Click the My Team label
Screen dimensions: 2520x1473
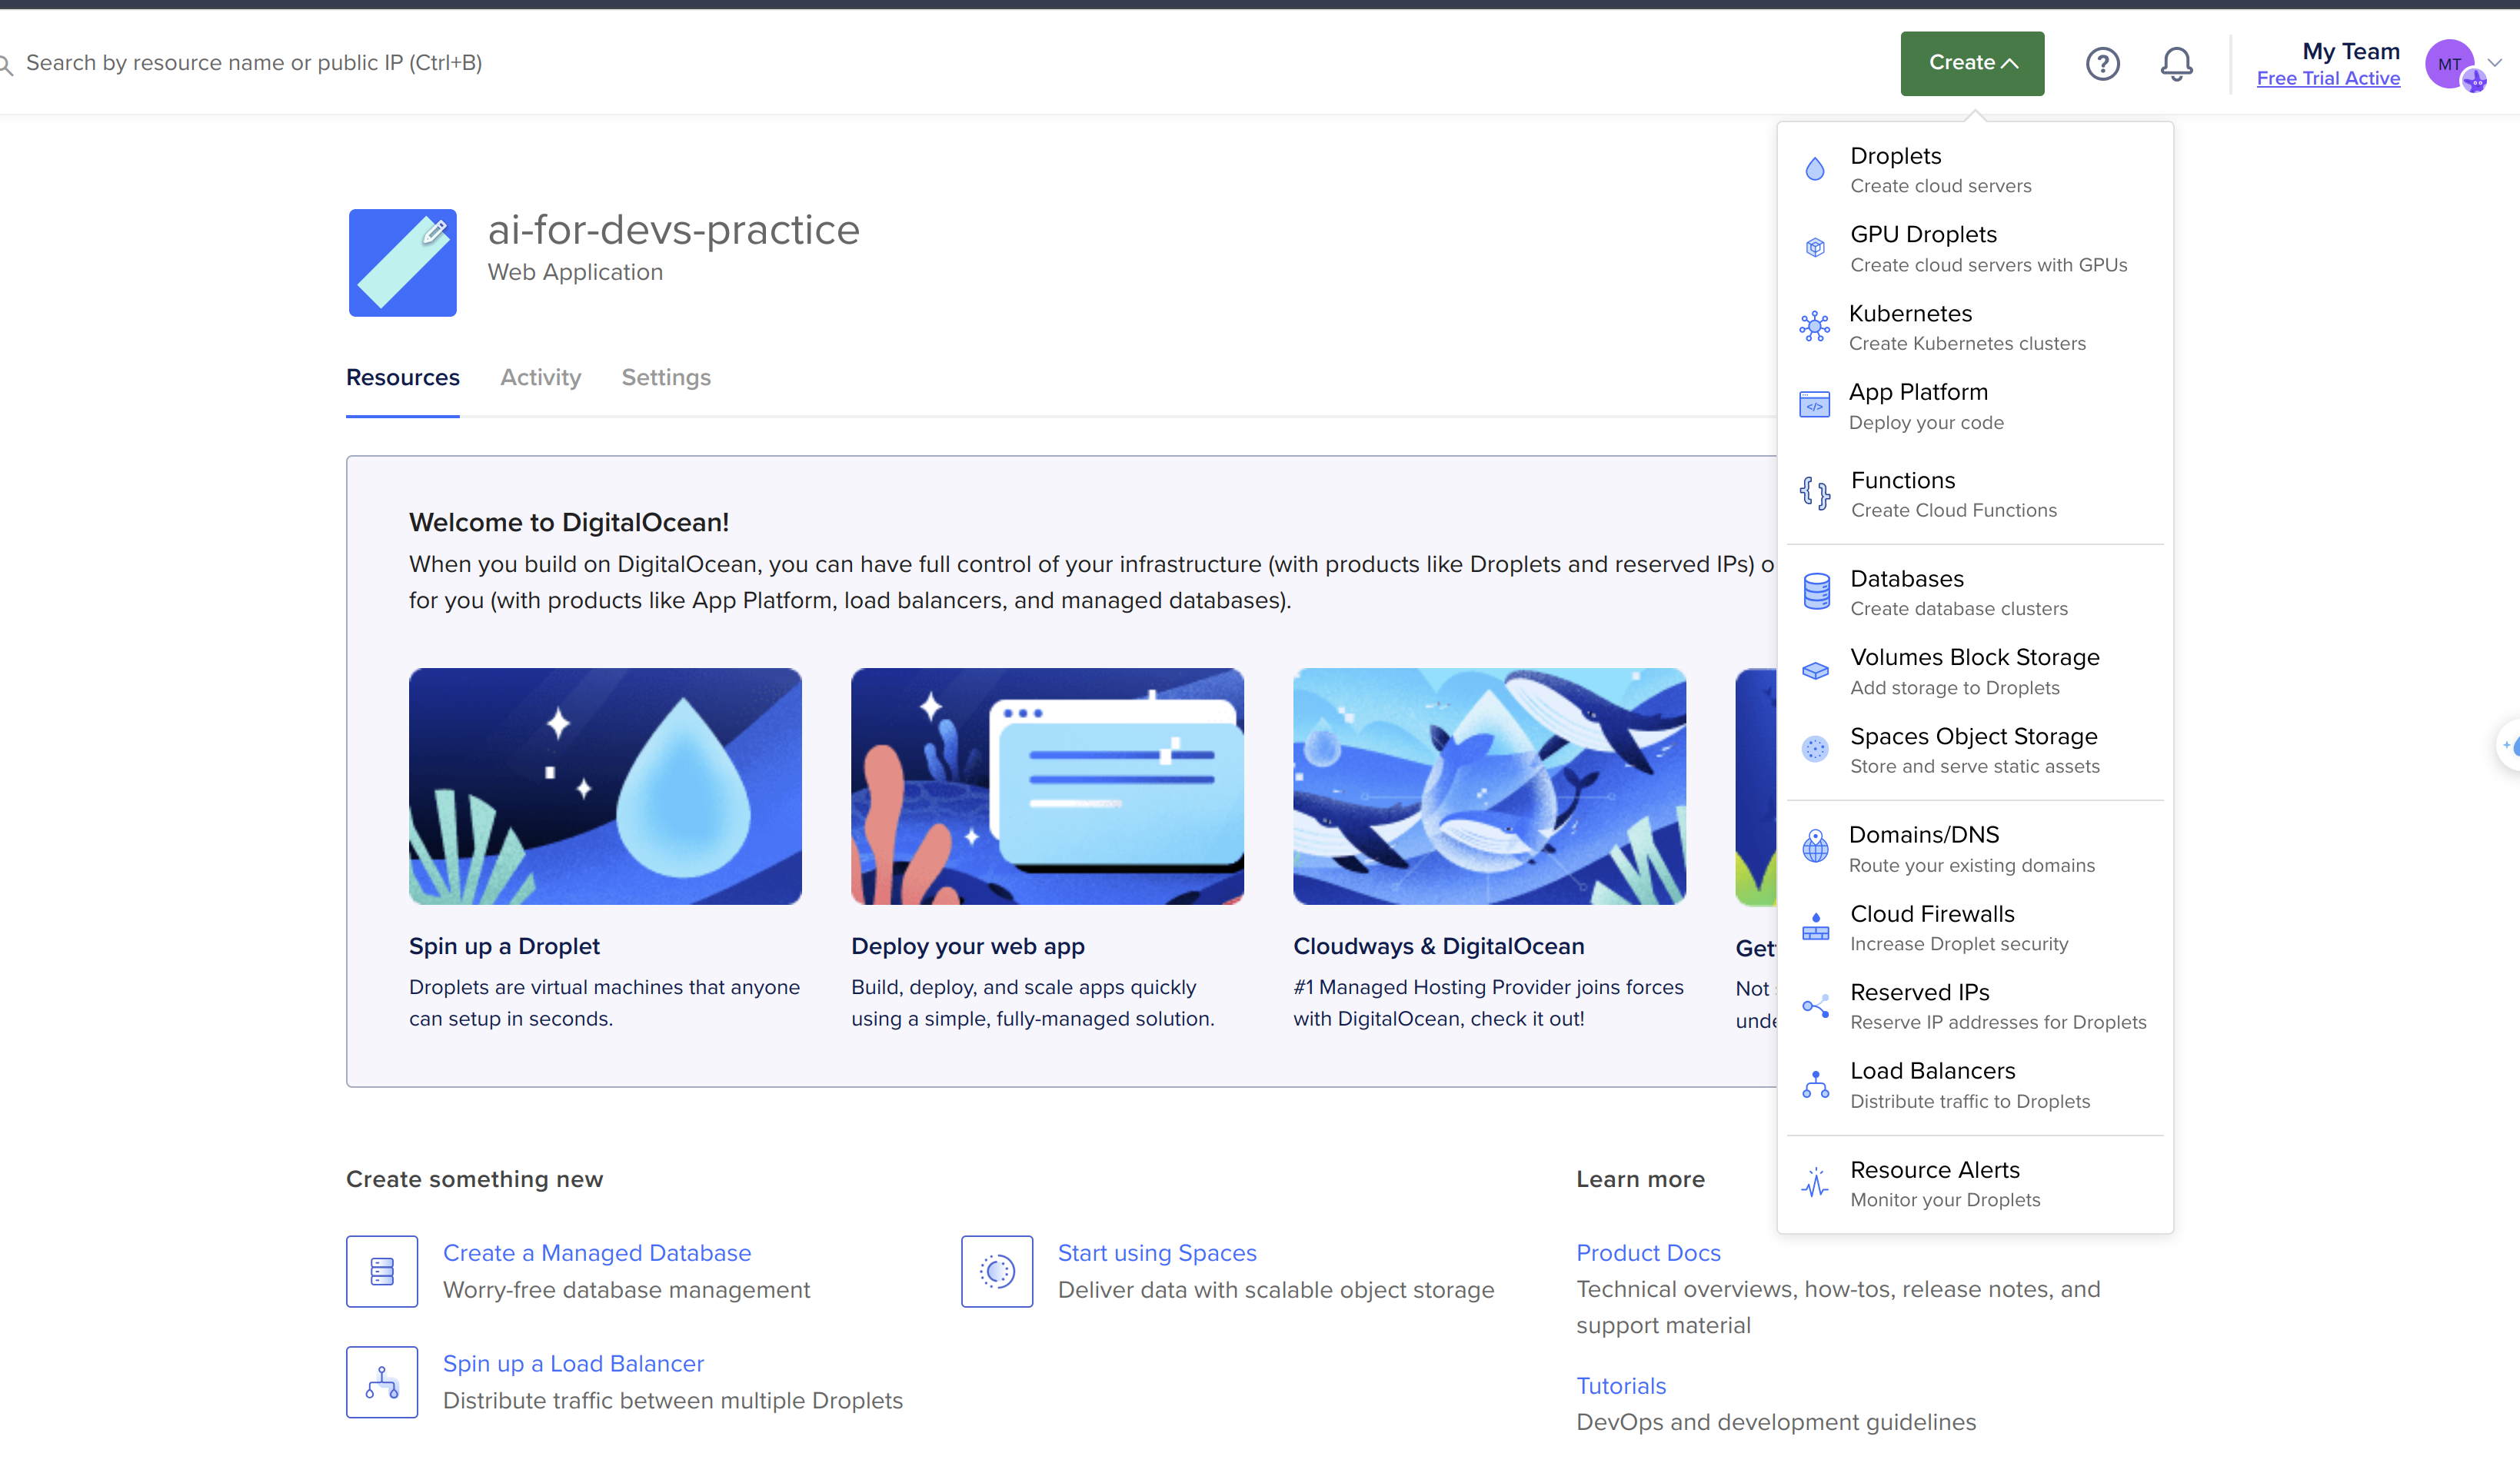(x=2350, y=51)
